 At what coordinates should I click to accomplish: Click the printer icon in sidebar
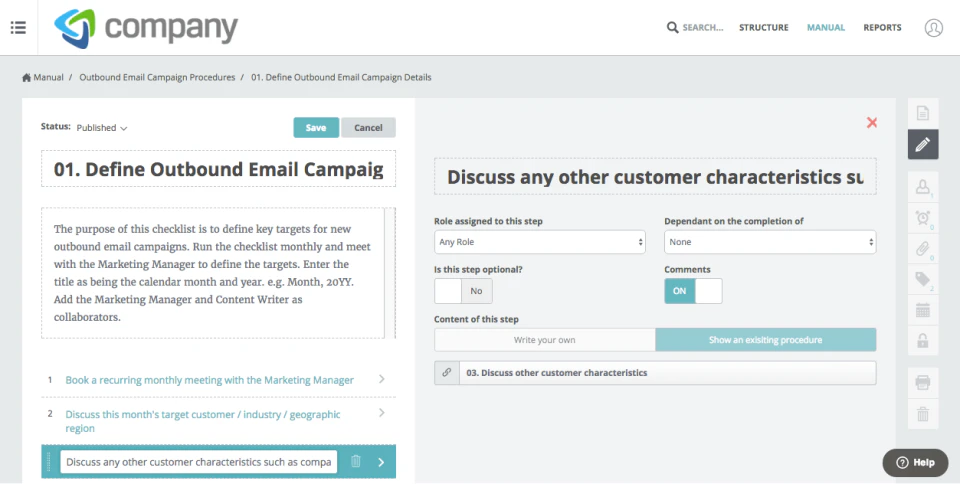pyautogui.click(x=923, y=382)
